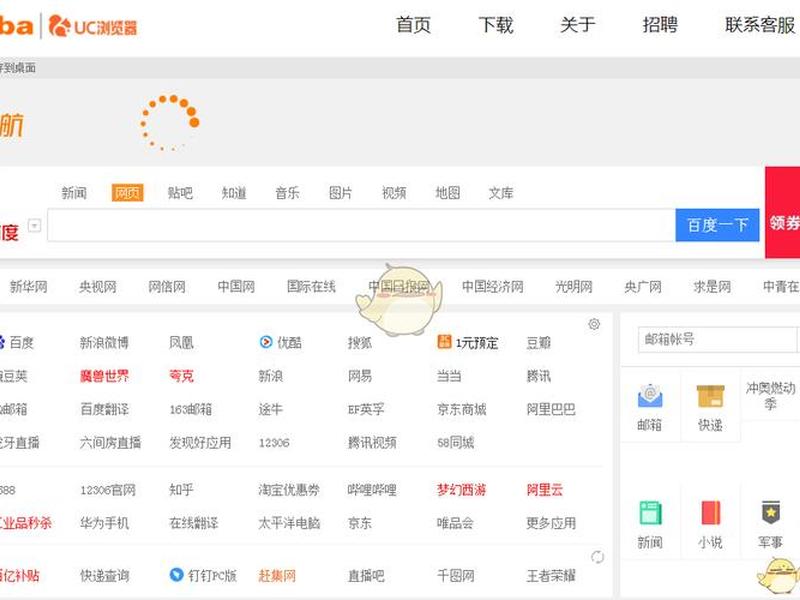800x600 pixels.
Task: Select the 网页 search tab
Action: pyautogui.click(x=127, y=193)
